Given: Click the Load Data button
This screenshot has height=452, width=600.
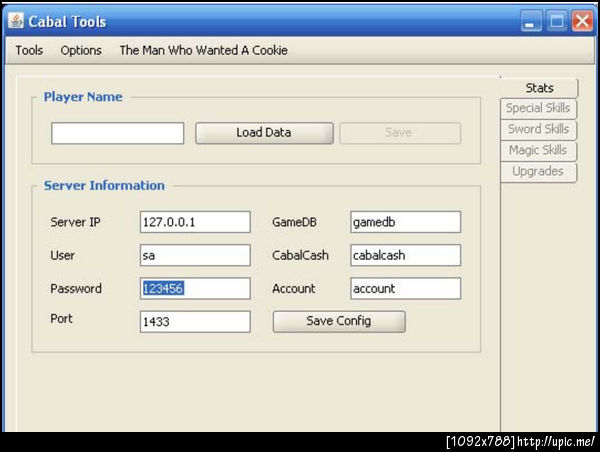Looking at the screenshot, I should pyautogui.click(x=264, y=133).
